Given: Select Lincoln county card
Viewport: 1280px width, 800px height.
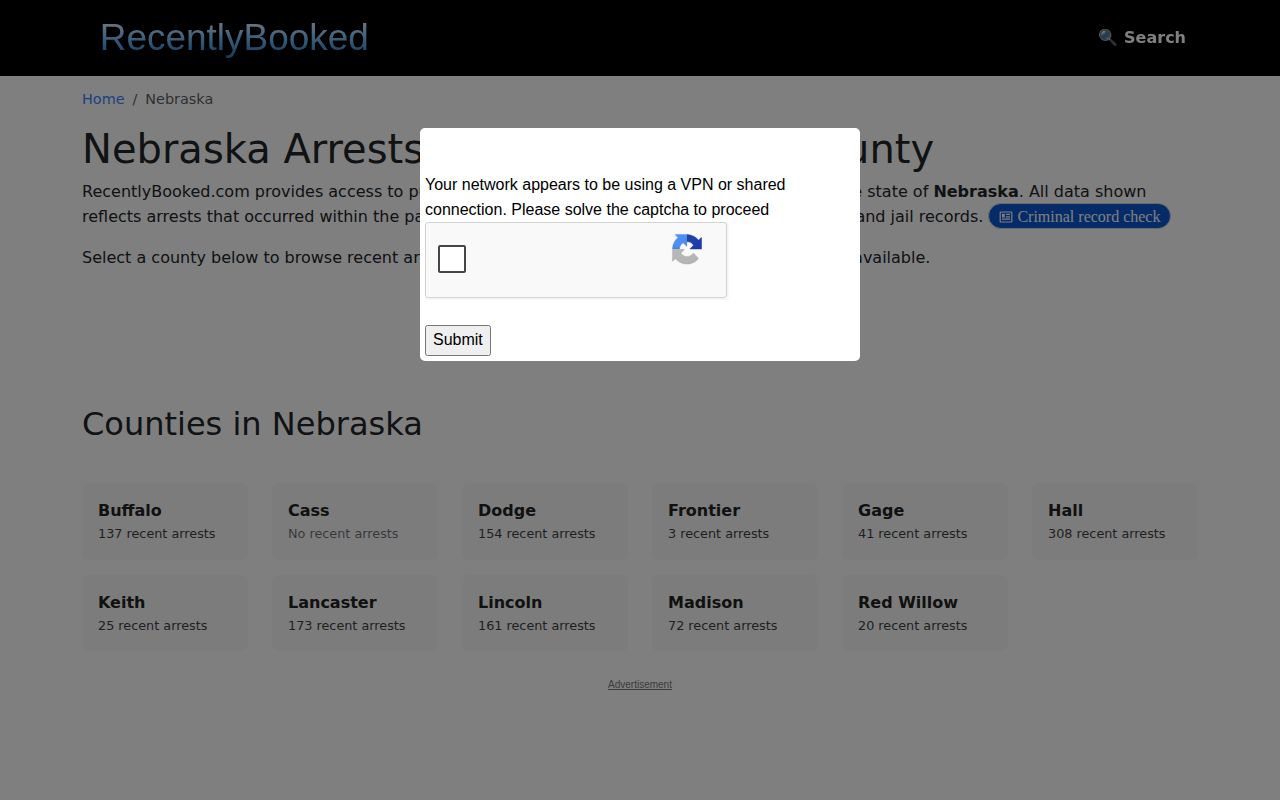Looking at the screenshot, I should click(545, 613).
